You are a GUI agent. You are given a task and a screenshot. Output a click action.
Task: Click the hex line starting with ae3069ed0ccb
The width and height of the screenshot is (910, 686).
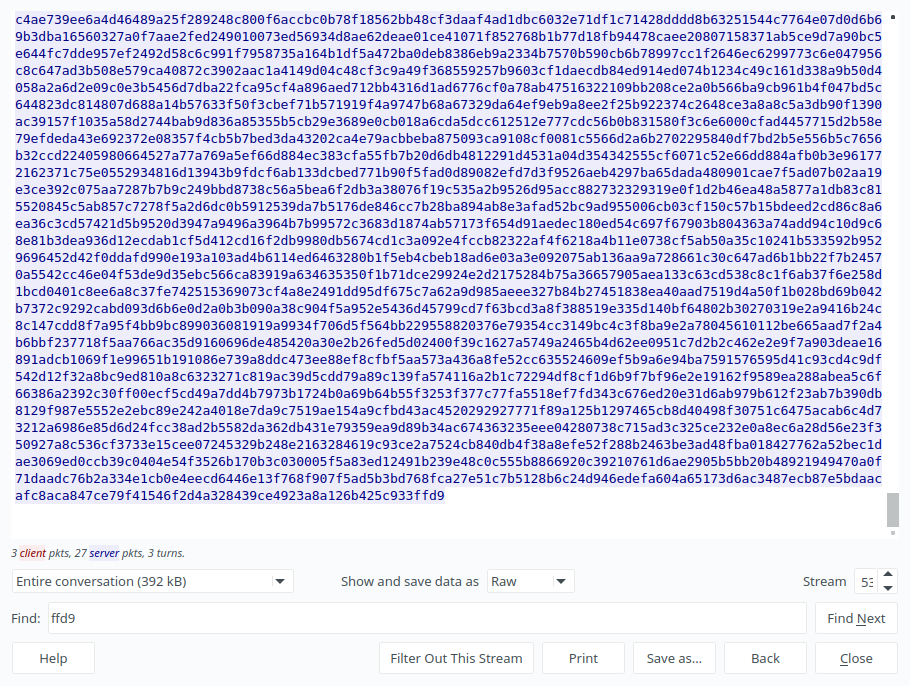(449, 461)
